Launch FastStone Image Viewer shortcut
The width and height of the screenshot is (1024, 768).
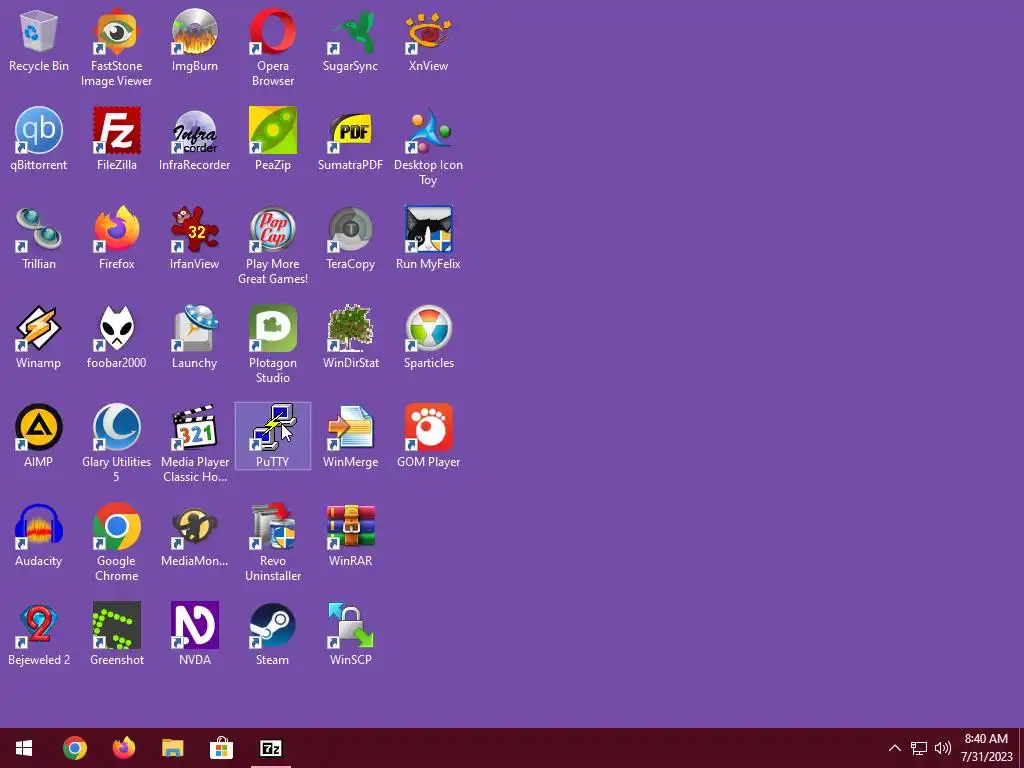coord(116,48)
